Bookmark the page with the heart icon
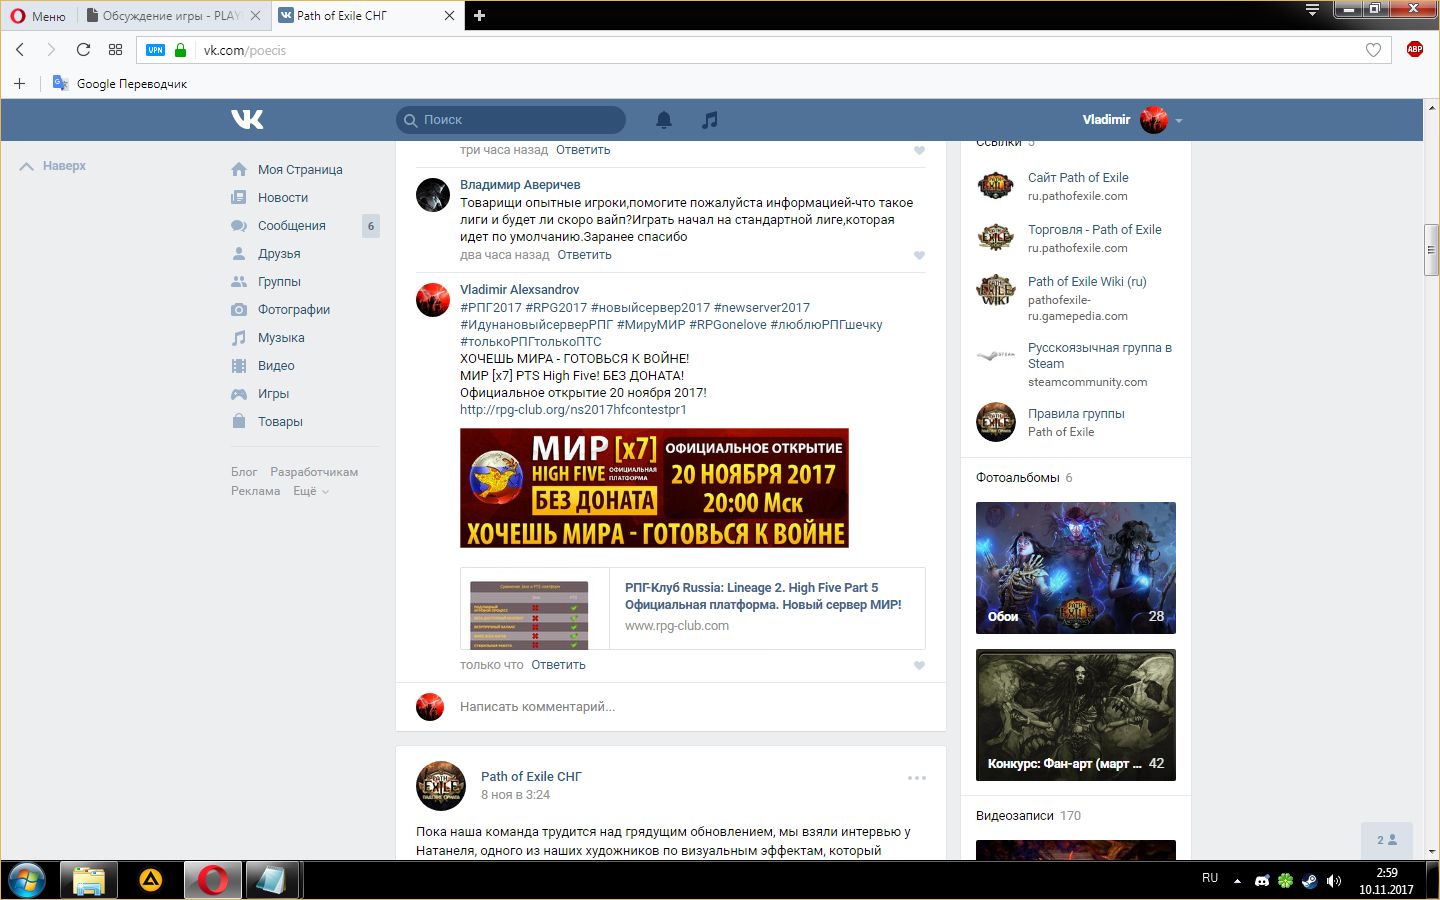This screenshot has width=1440, height=900. (1373, 50)
